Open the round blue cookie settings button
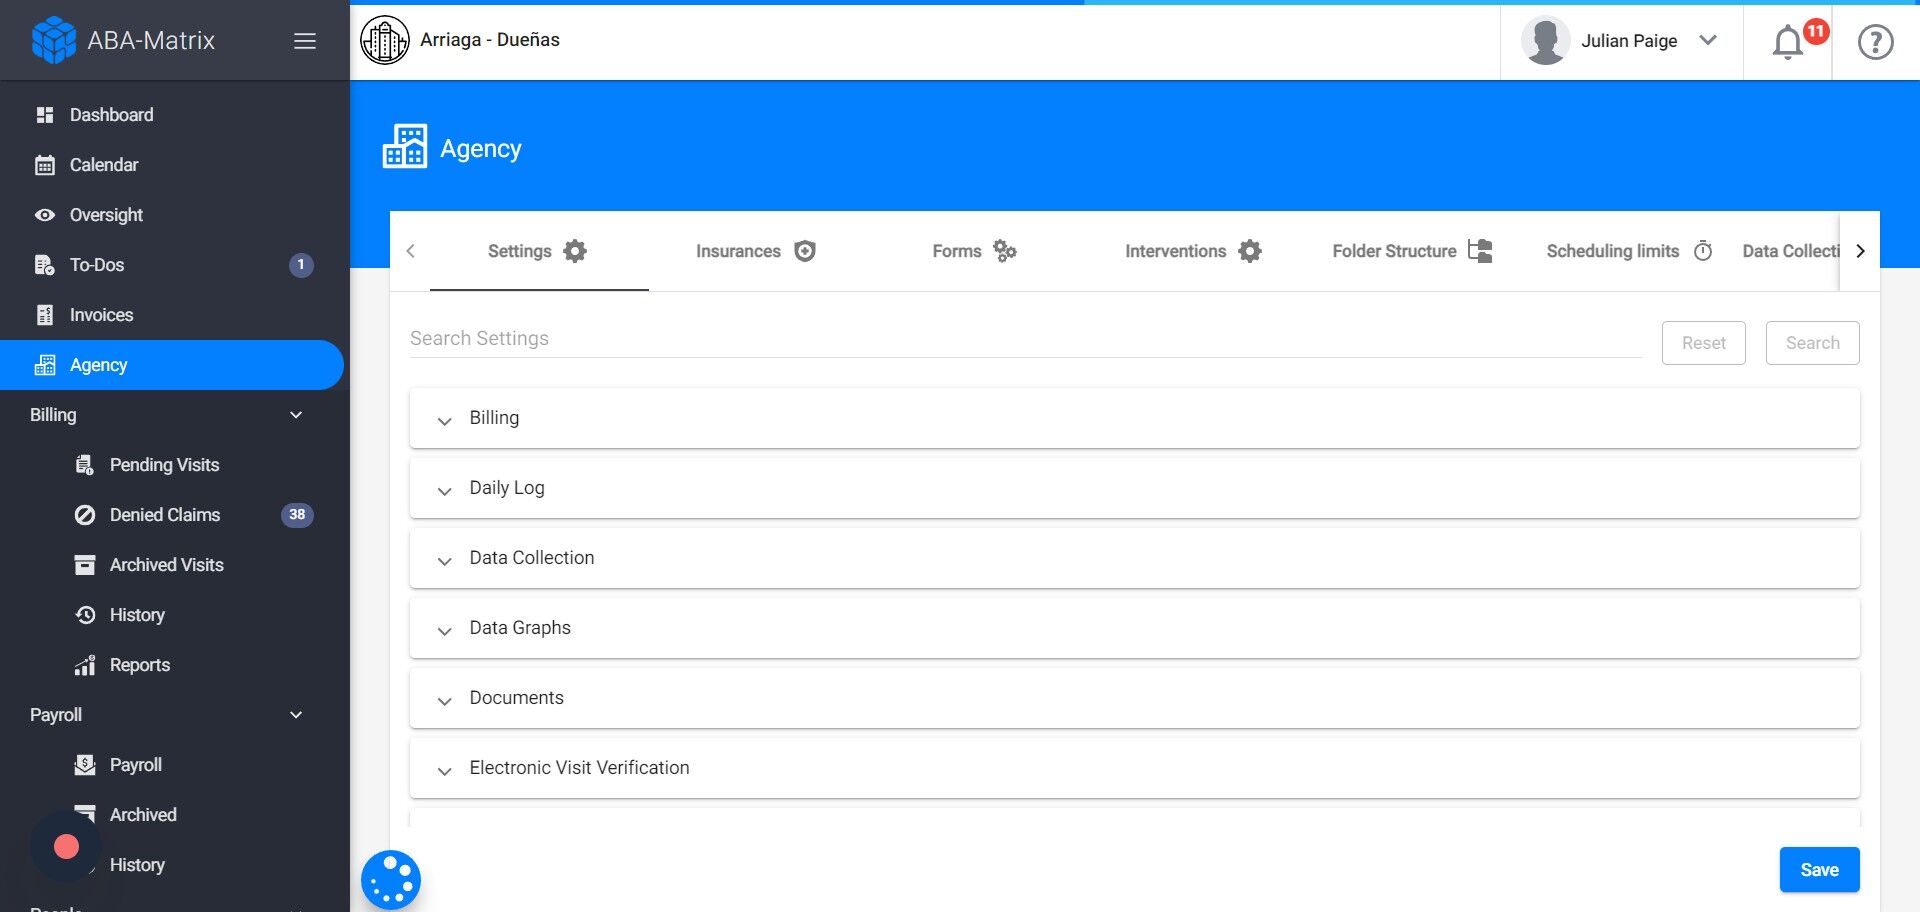Viewport: 1920px width, 912px height. [x=391, y=881]
